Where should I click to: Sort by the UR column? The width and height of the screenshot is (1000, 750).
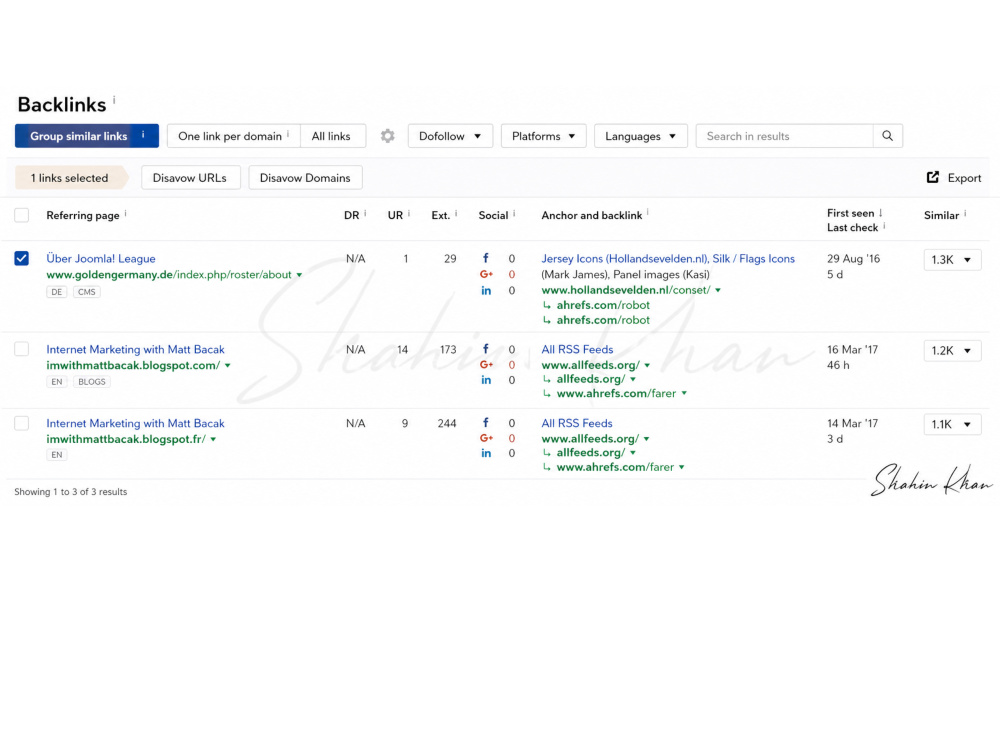click(x=395, y=216)
